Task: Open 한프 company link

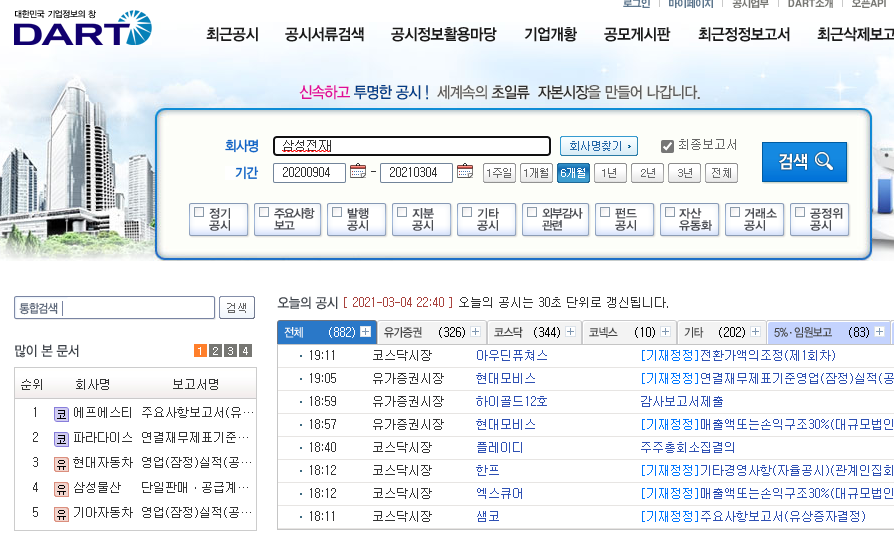Action: pyautogui.click(x=487, y=470)
